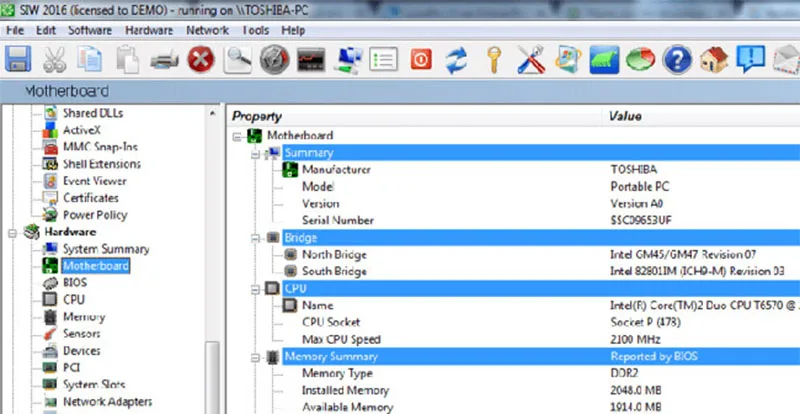Viewport: 800px width, 414px height.
Task: Click the Value column header
Action: click(702, 116)
